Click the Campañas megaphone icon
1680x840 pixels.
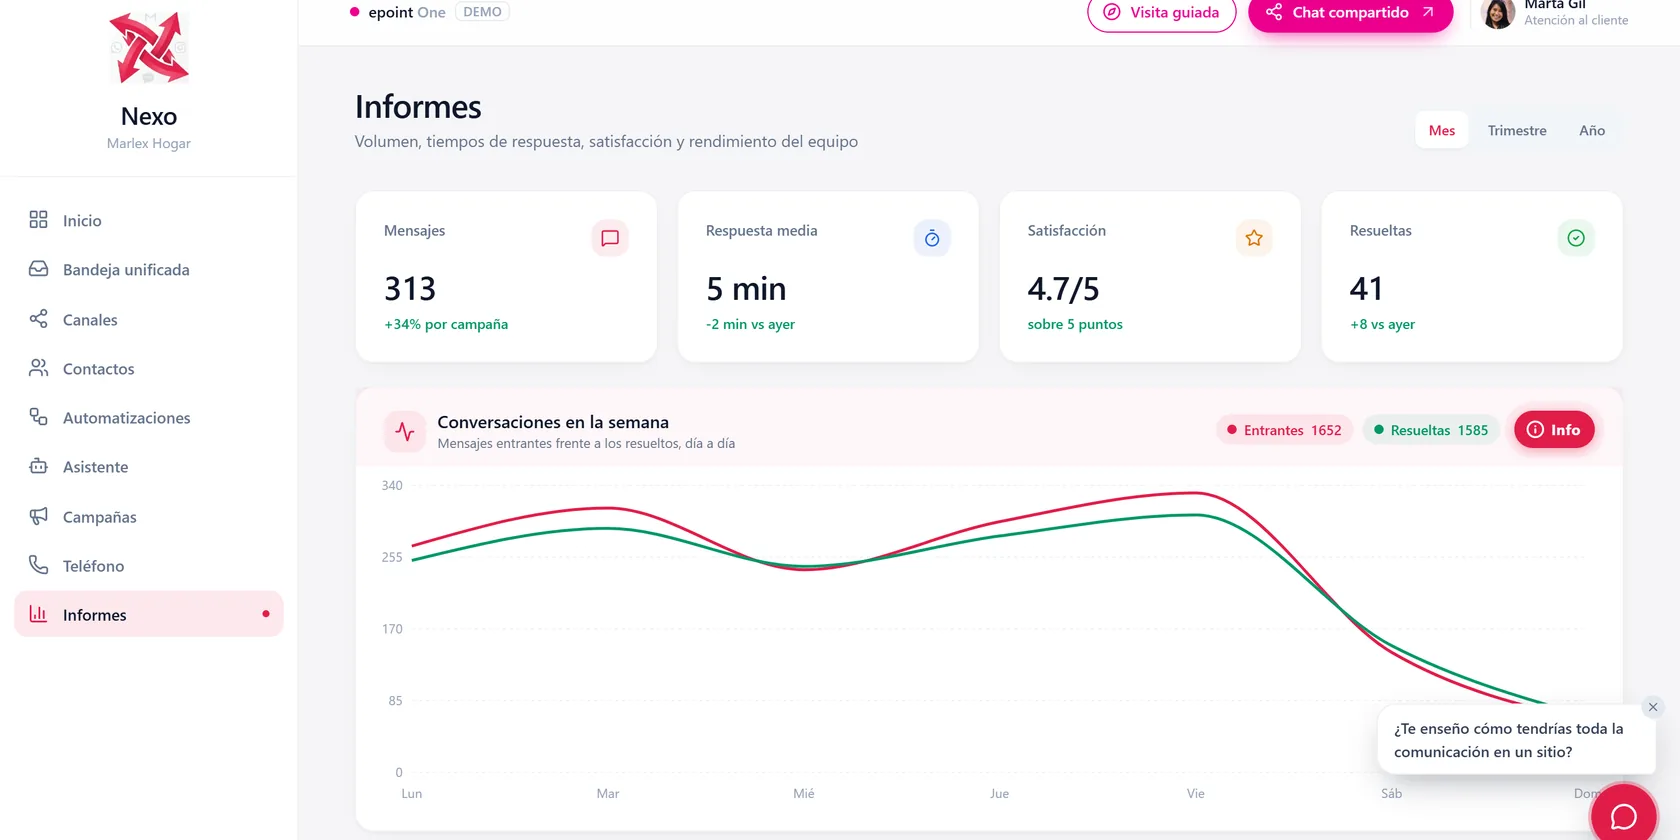(38, 516)
